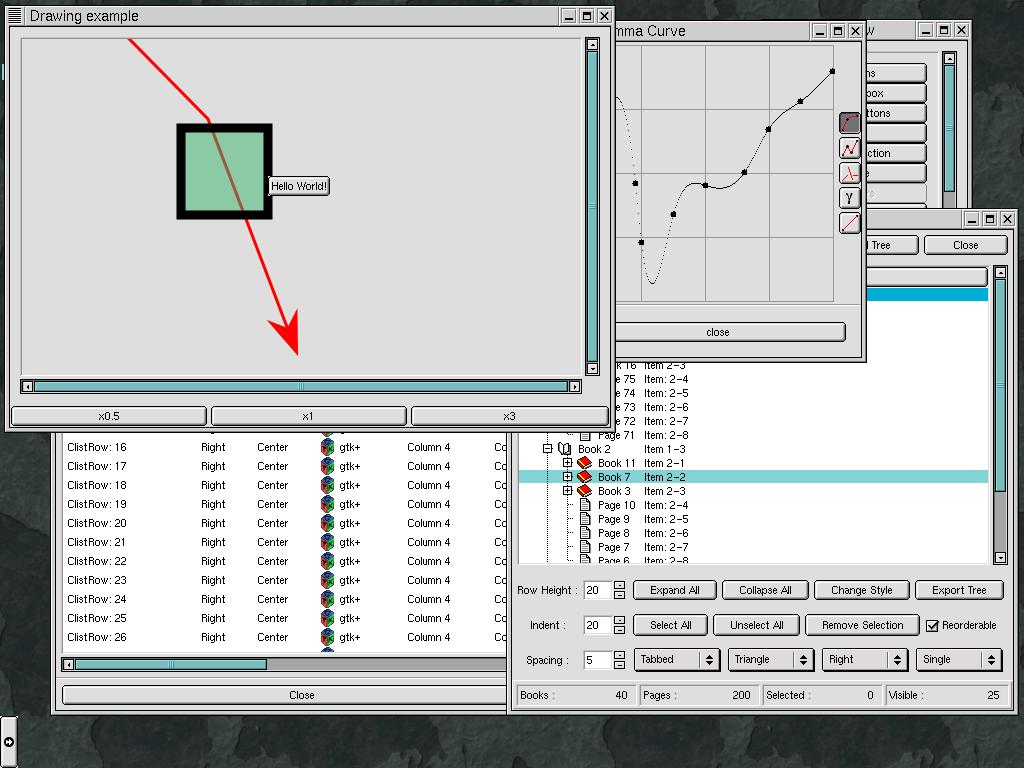The image size is (1024, 768).
Task: Click the drawing area horizontal scrollbar
Action: pyautogui.click(x=300, y=386)
